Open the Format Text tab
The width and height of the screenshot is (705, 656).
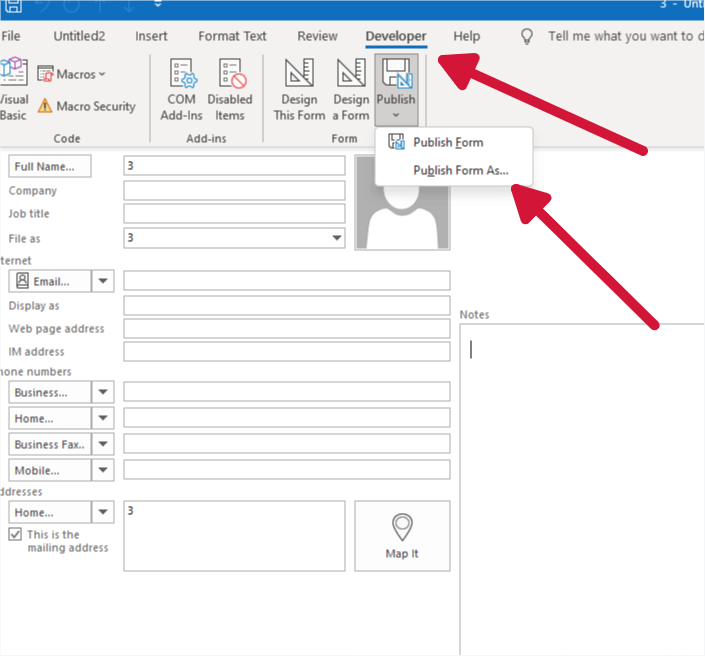232,36
